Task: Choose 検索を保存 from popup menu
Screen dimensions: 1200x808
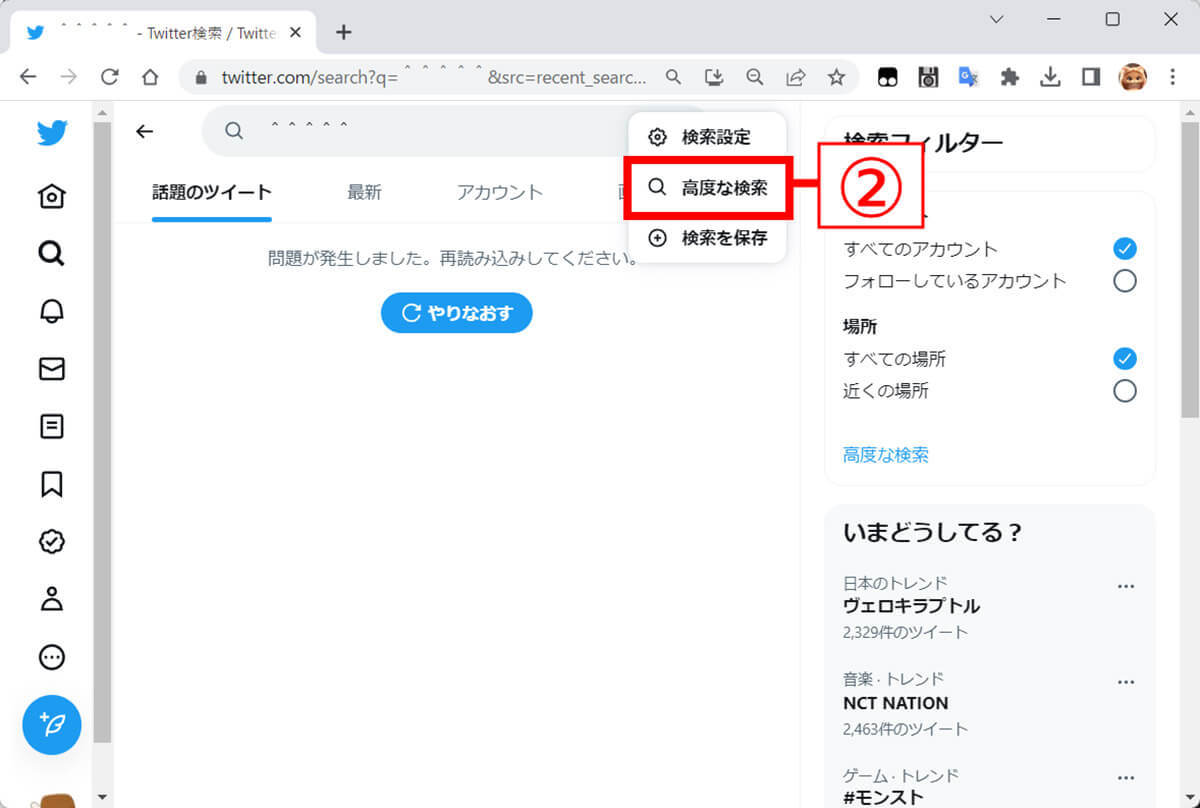Action: click(707, 239)
